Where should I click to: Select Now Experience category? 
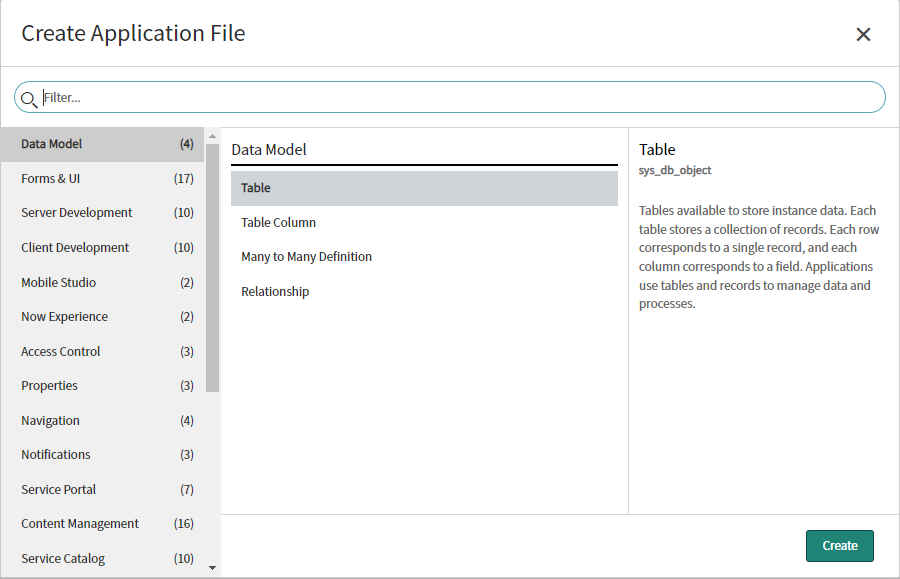pyautogui.click(x=102, y=317)
